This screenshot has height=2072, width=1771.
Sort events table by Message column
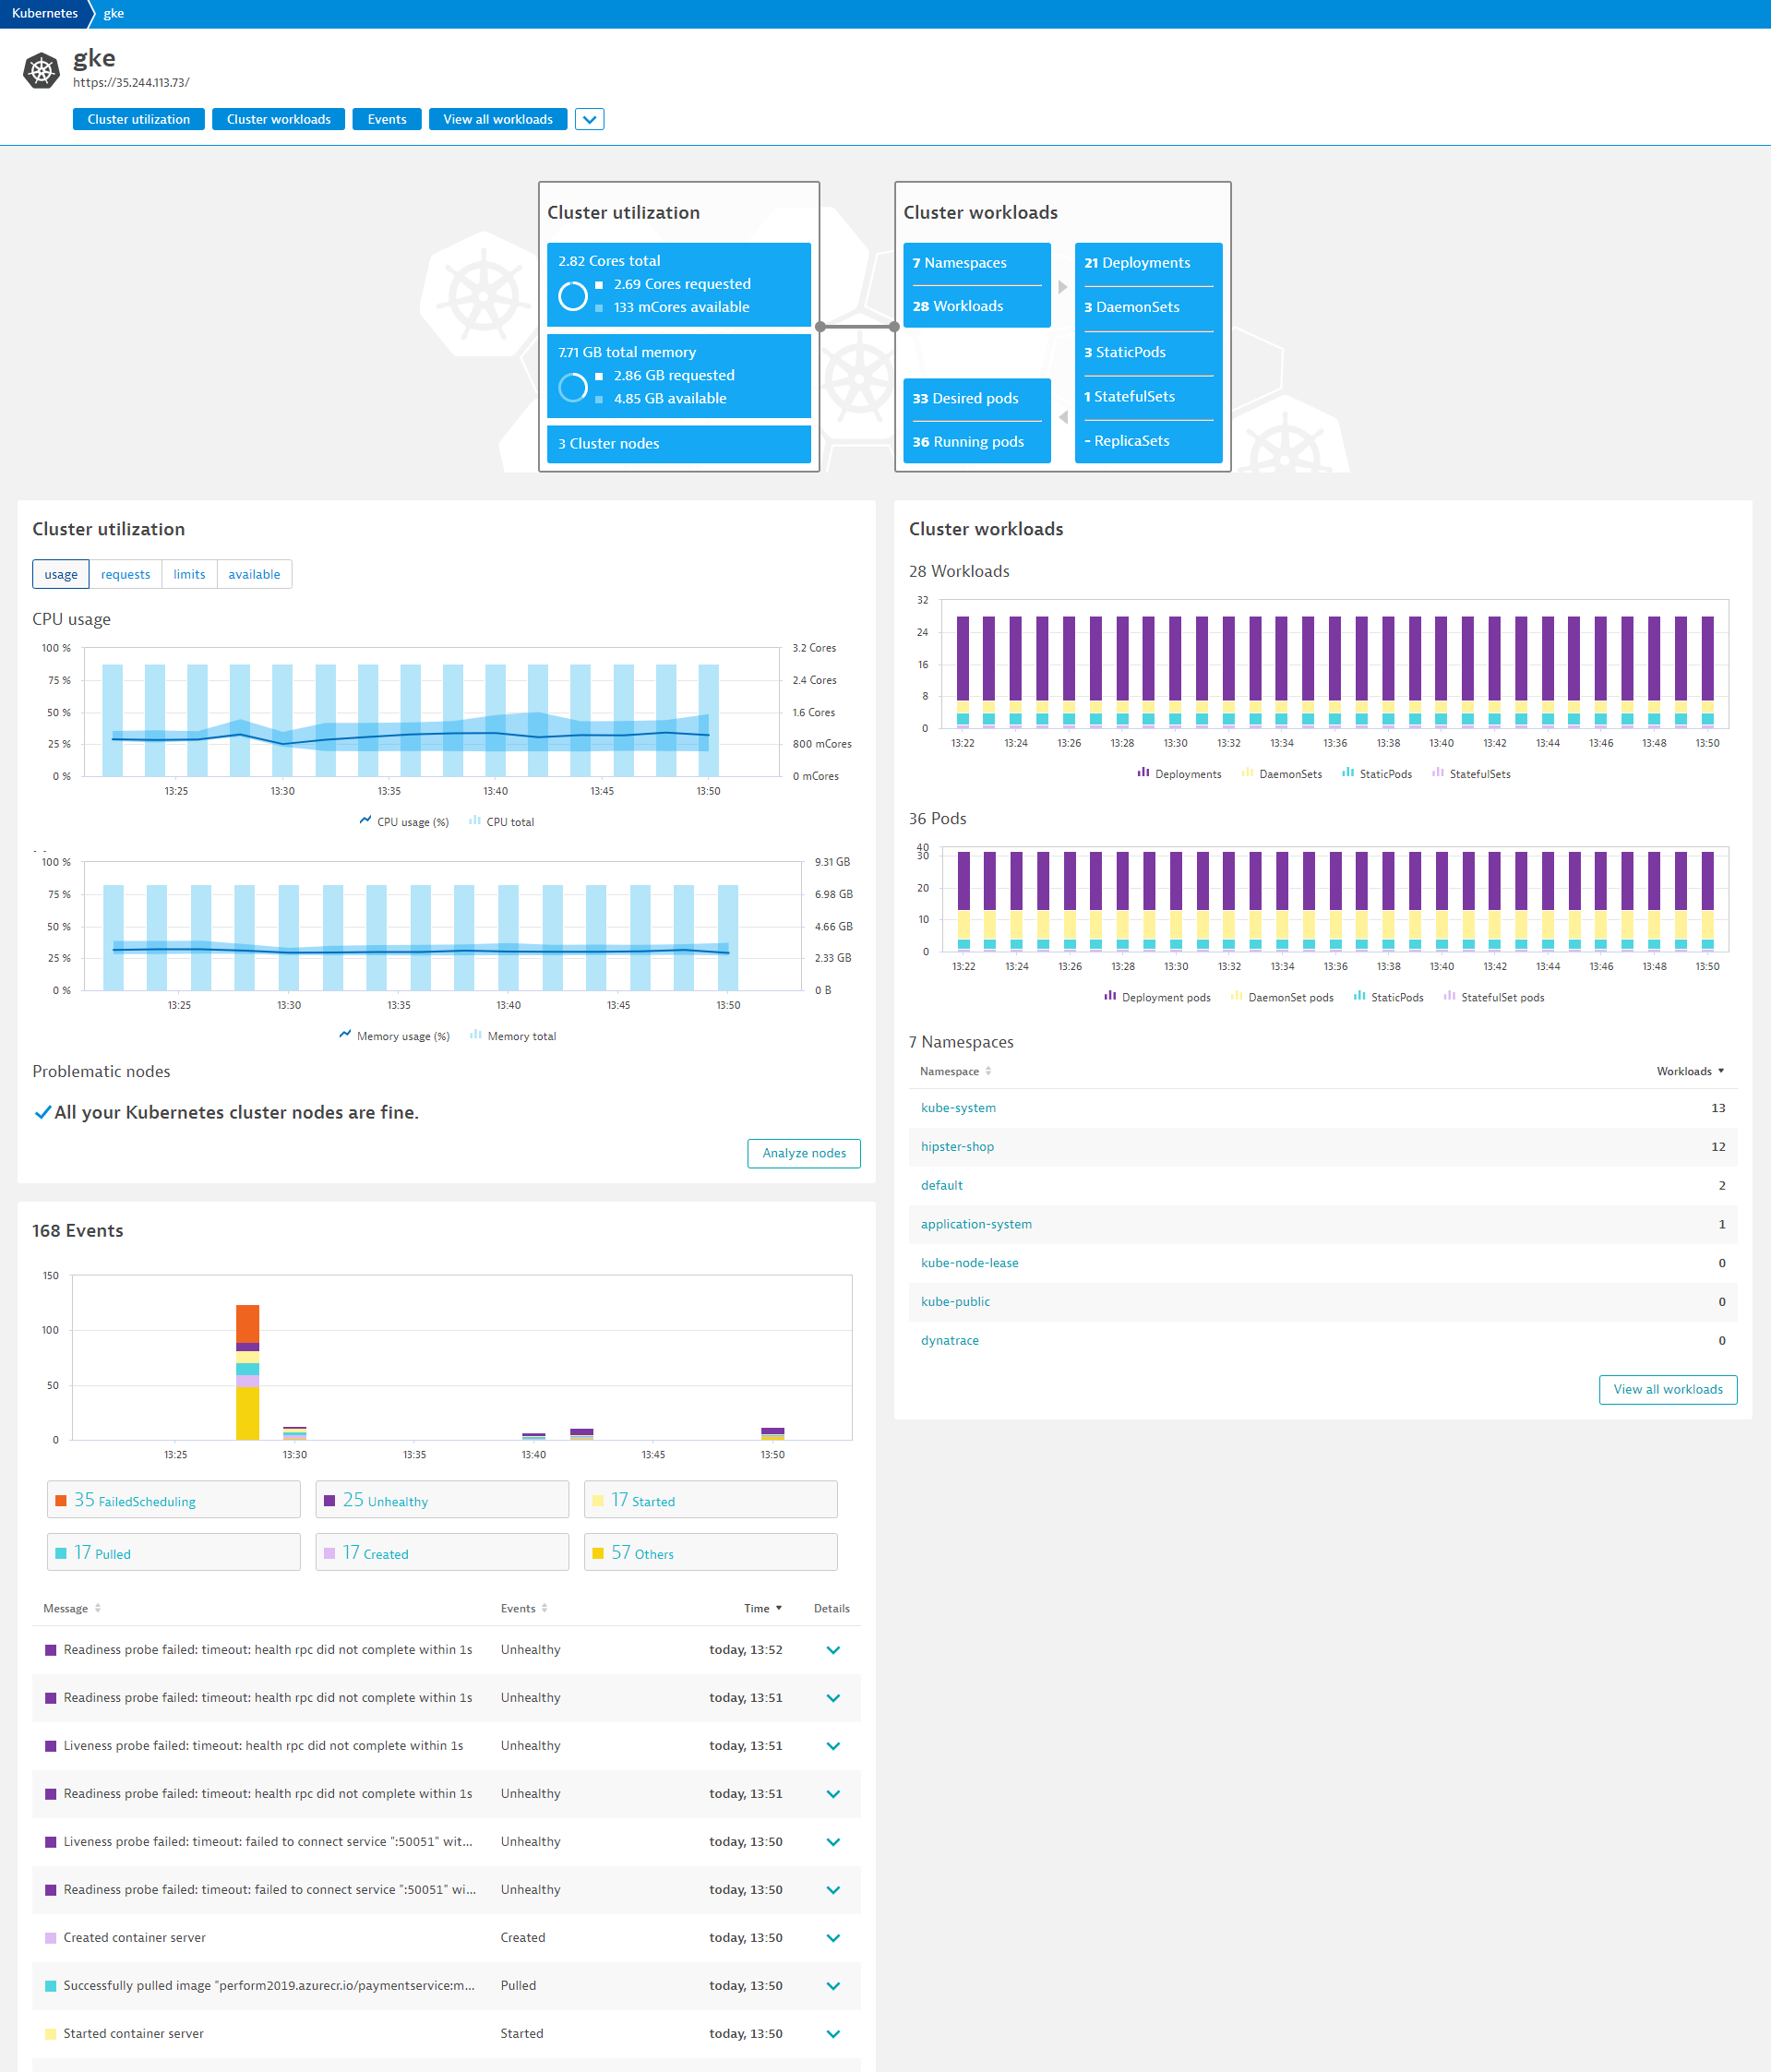72,1608
